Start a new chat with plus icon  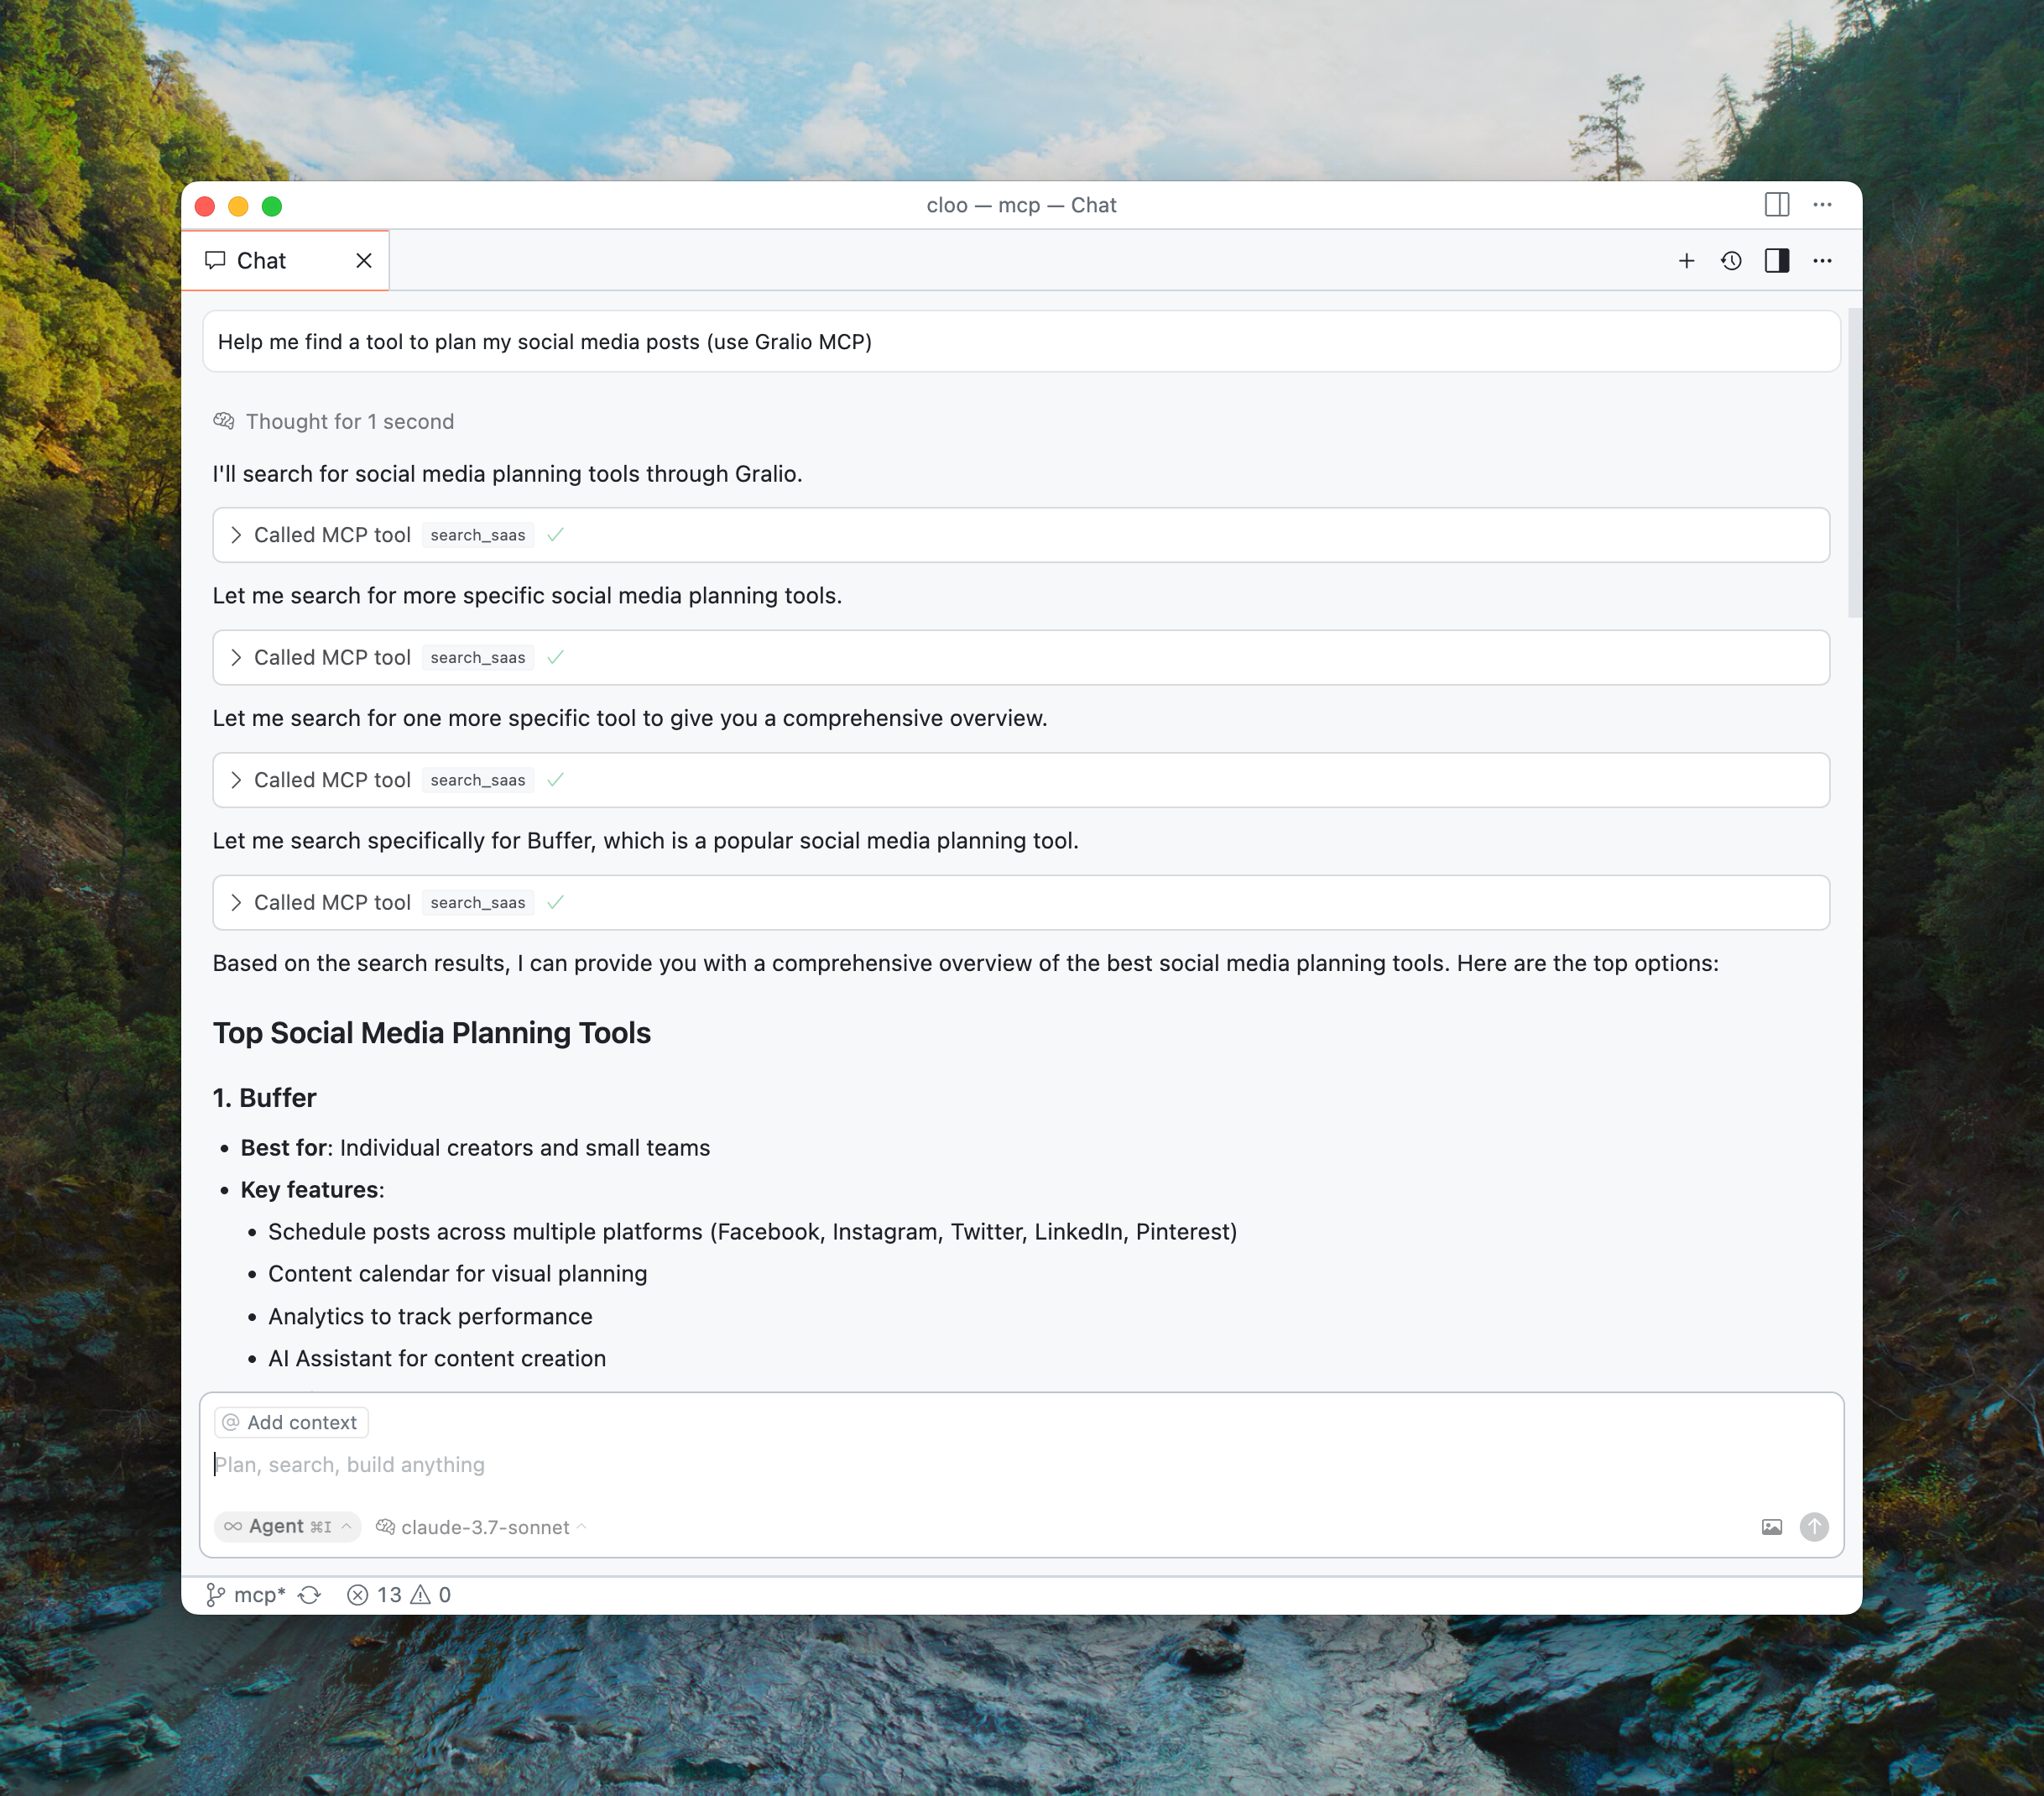click(x=1686, y=261)
